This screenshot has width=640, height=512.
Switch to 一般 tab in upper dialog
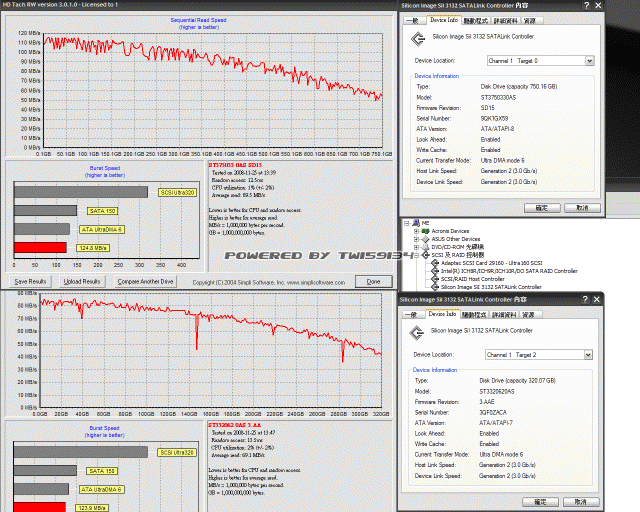(413, 21)
